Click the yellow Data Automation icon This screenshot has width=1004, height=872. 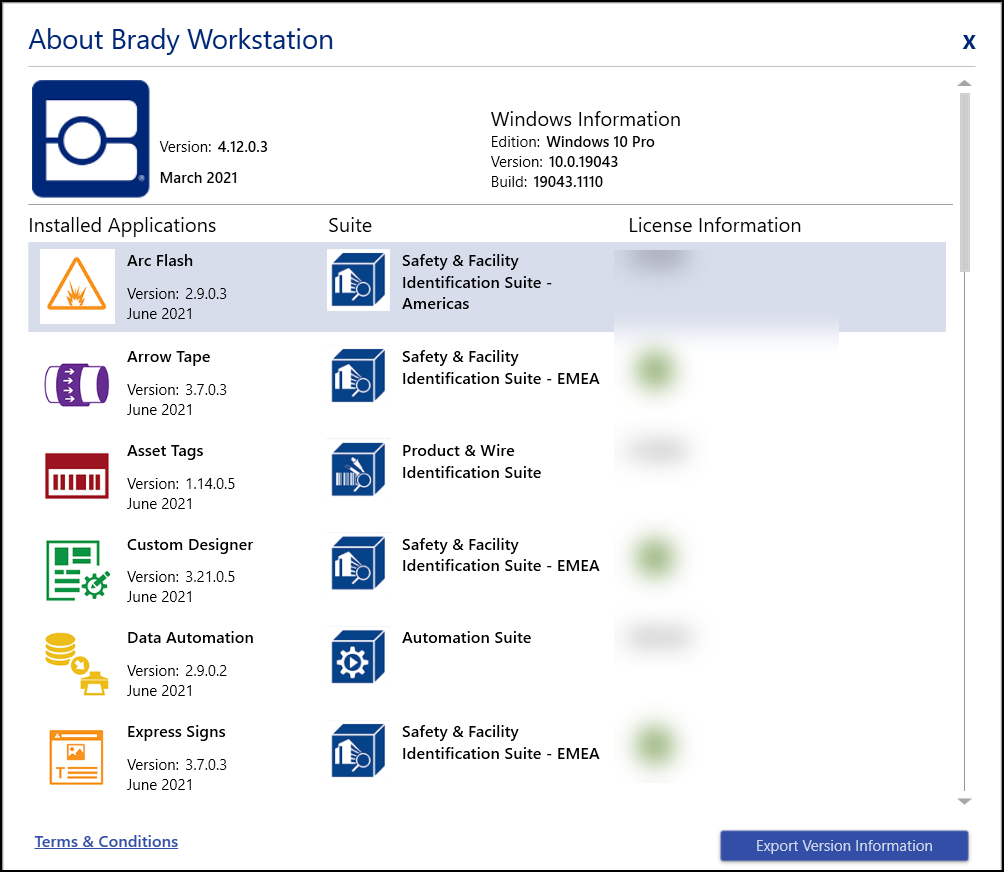click(x=77, y=663)
